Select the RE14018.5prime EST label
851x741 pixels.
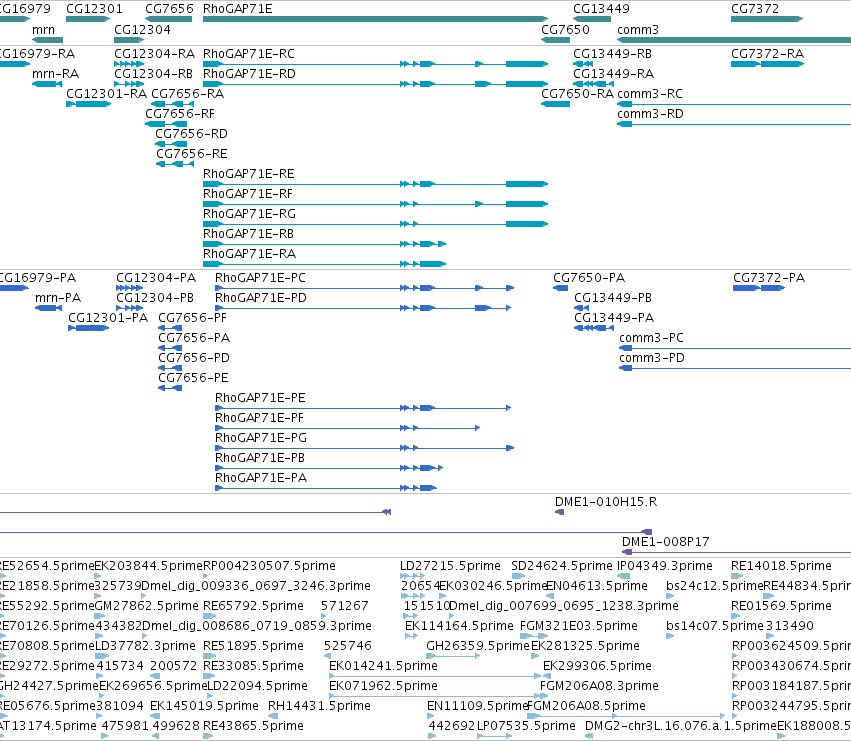pyautogui.click(x=781, y=566)
